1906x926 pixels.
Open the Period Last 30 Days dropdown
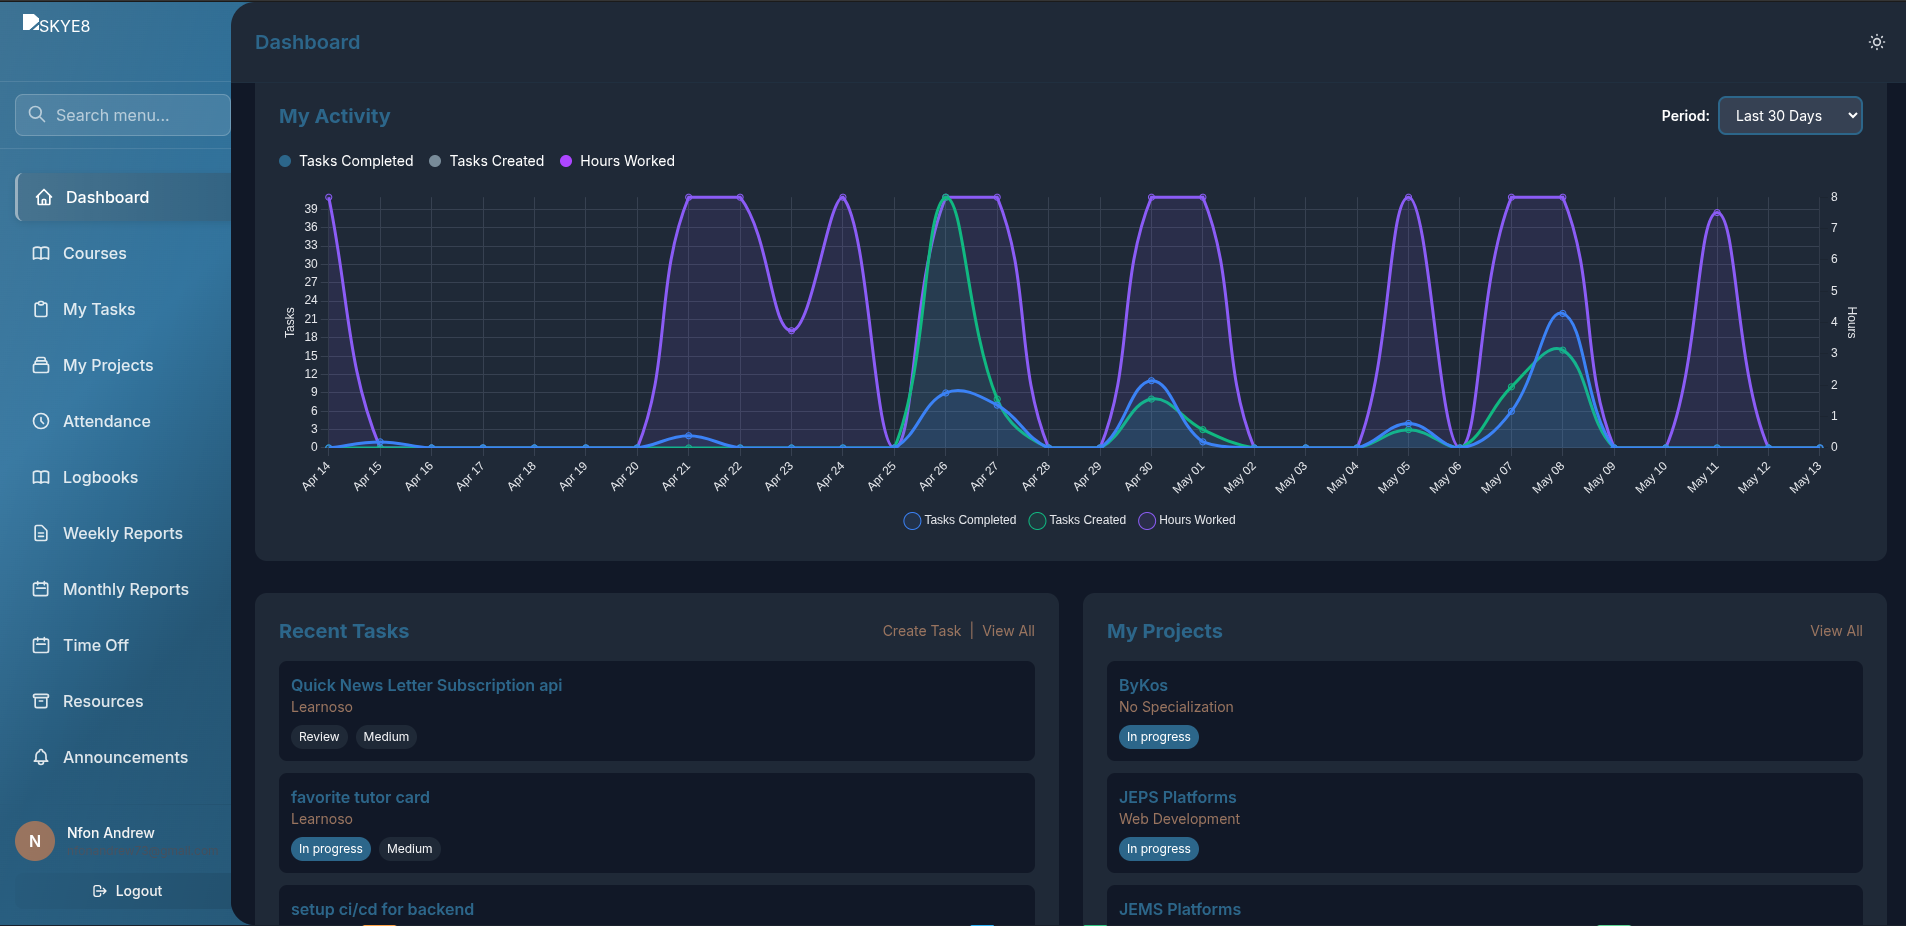pyautogui.click(x=1790, y=116)
